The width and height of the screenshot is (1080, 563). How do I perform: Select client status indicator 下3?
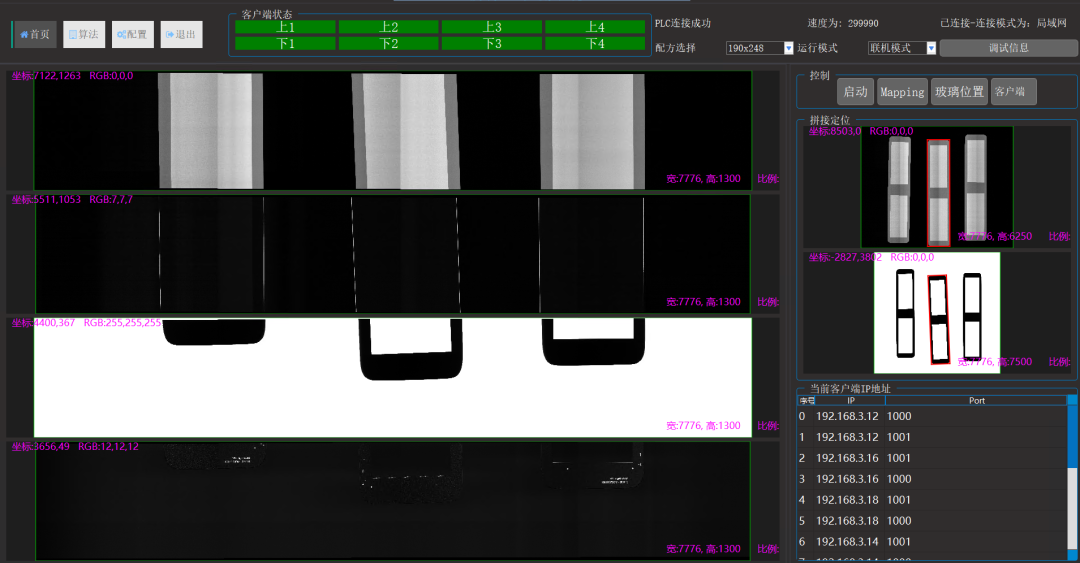[x=492, y=43]
